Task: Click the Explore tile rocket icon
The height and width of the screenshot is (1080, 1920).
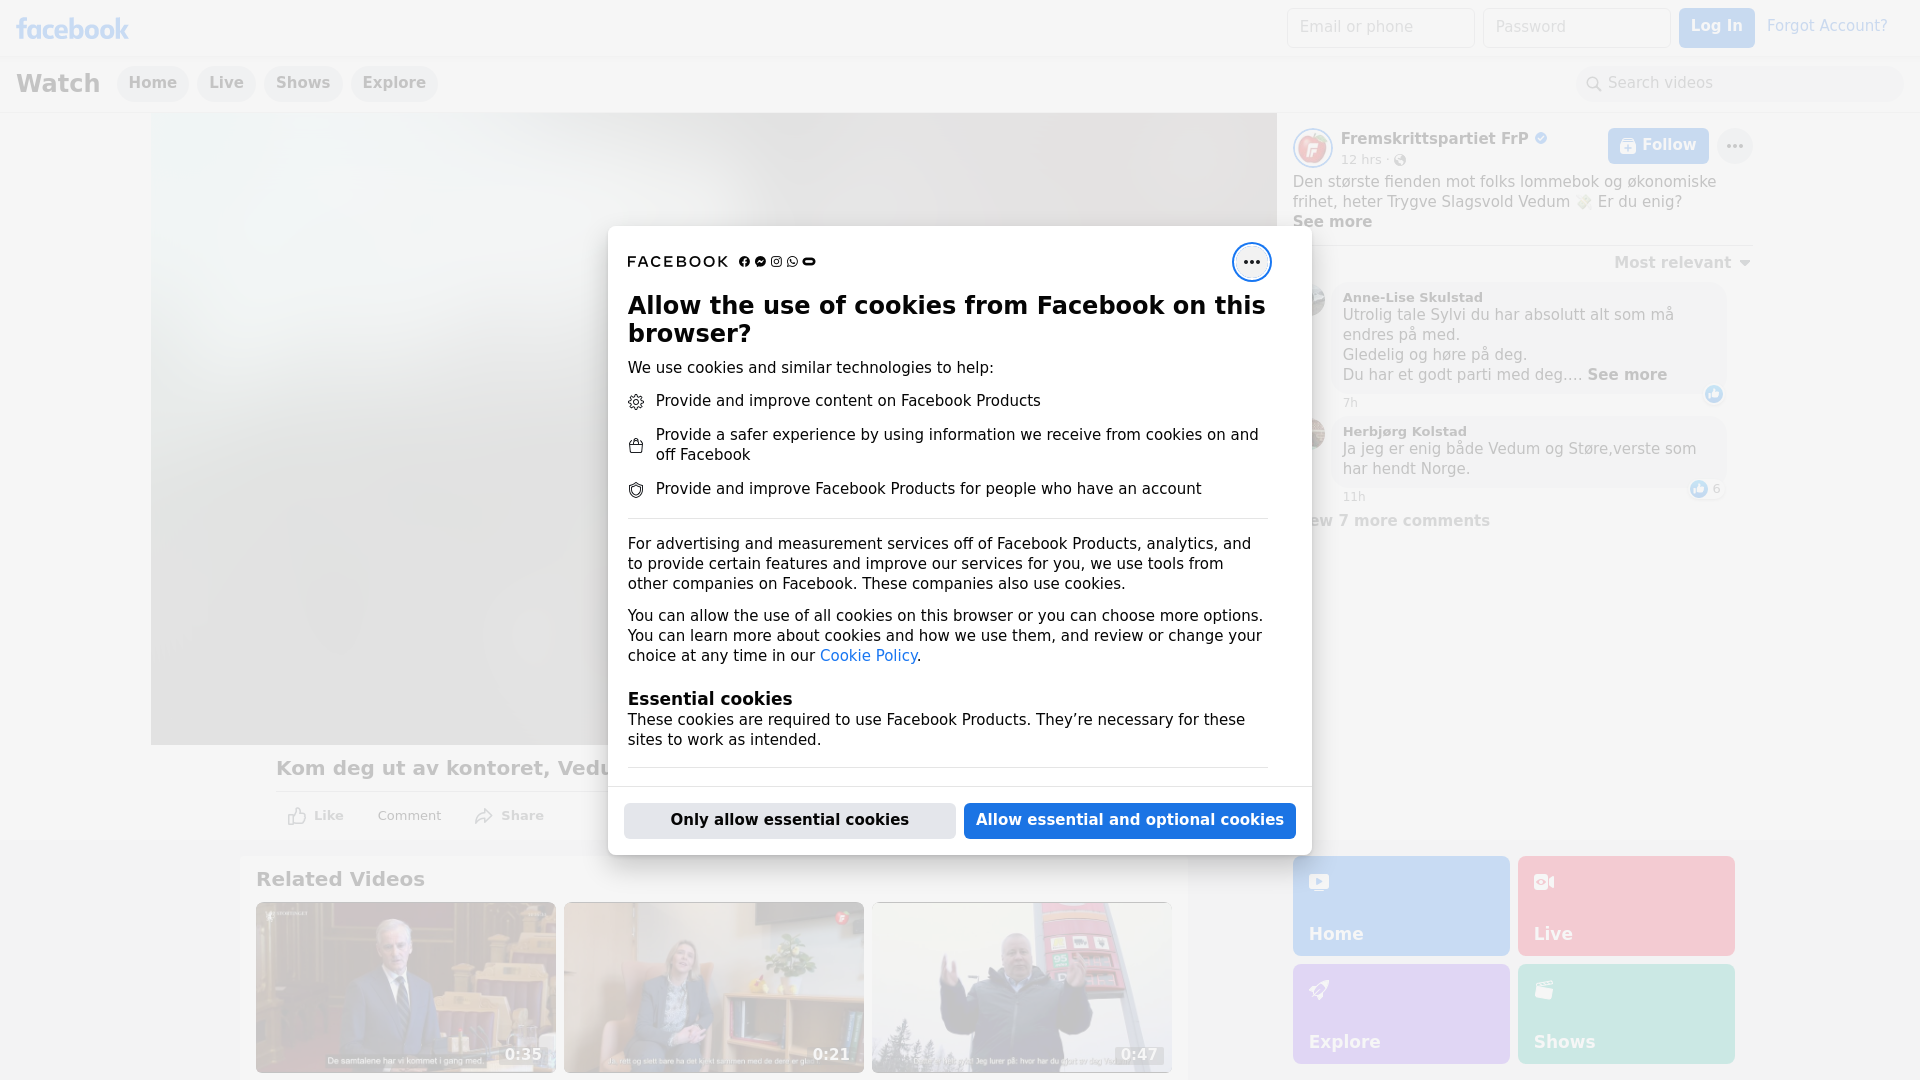Action: pyautogui.click(x=1319, y=990)
